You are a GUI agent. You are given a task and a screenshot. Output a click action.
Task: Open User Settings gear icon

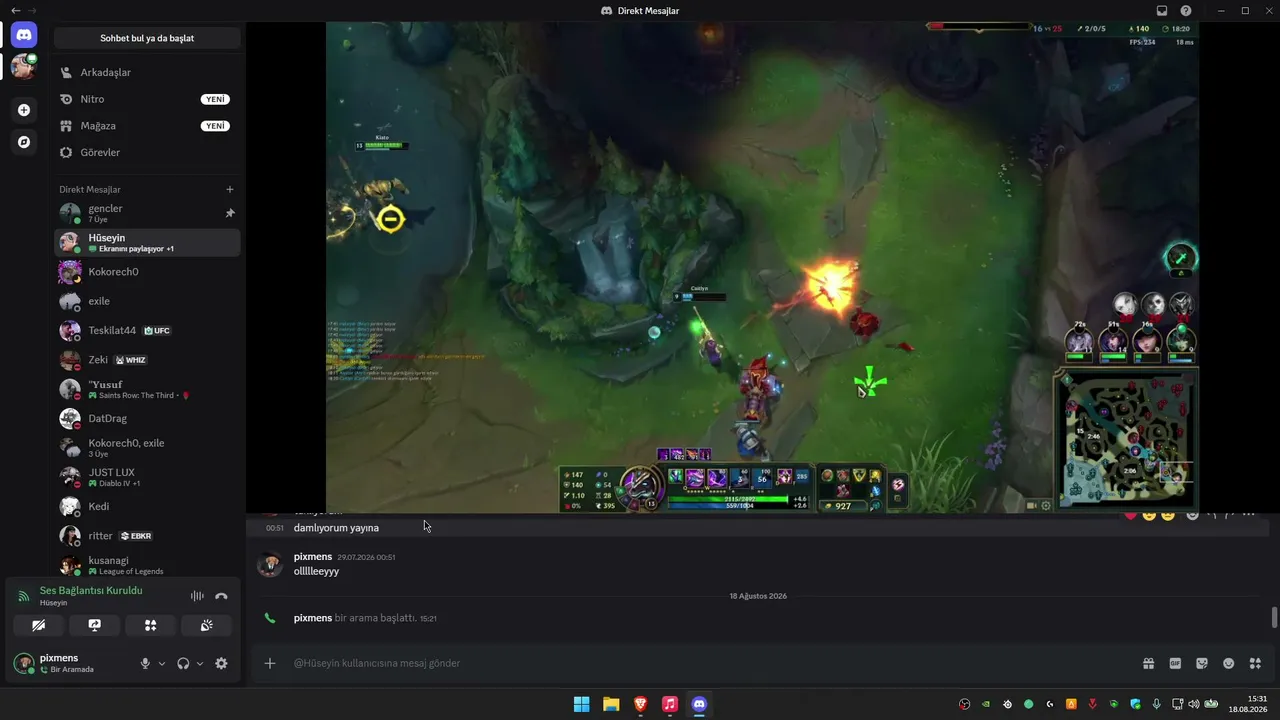[222, 663]
